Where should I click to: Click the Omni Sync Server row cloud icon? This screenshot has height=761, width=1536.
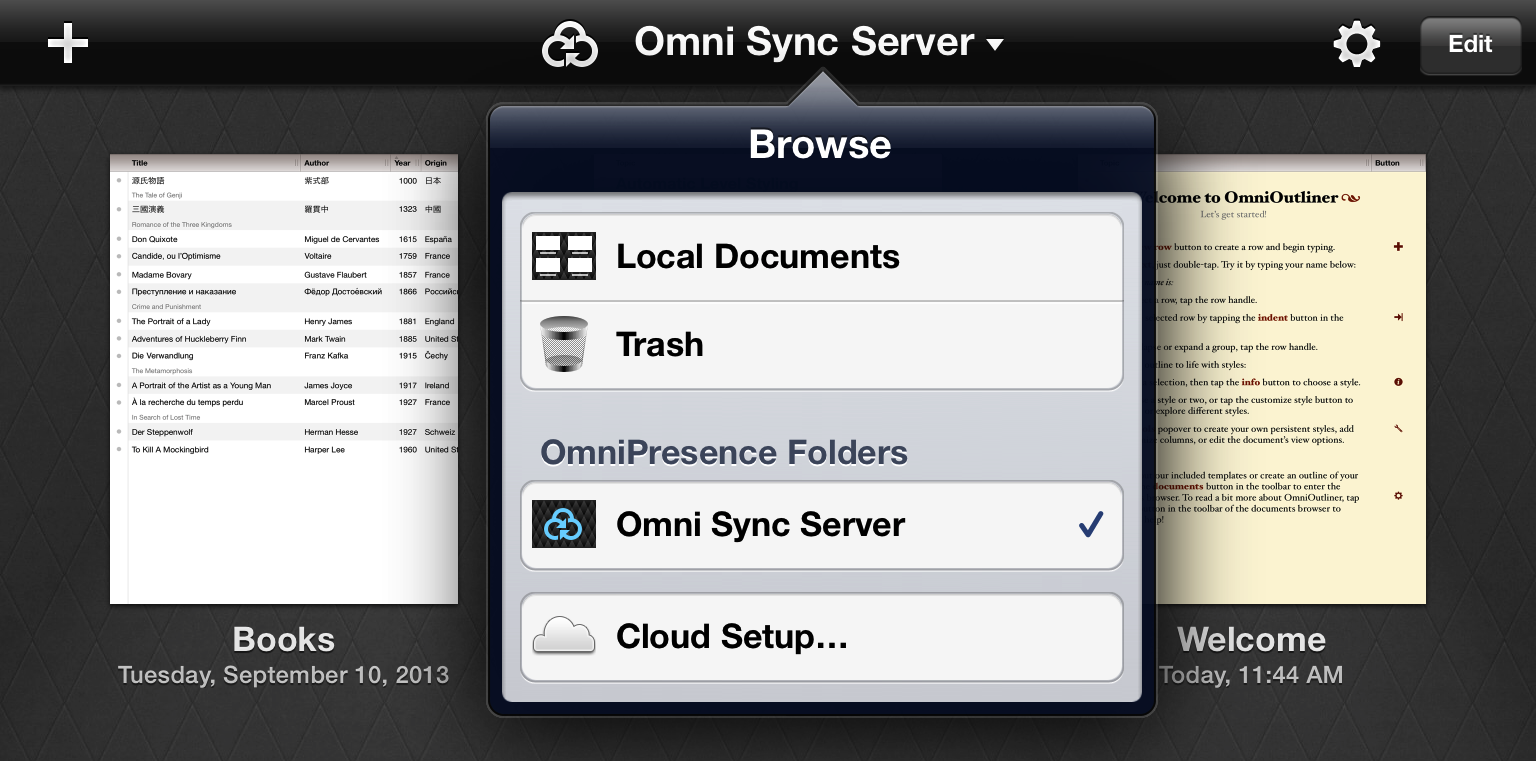564,524
